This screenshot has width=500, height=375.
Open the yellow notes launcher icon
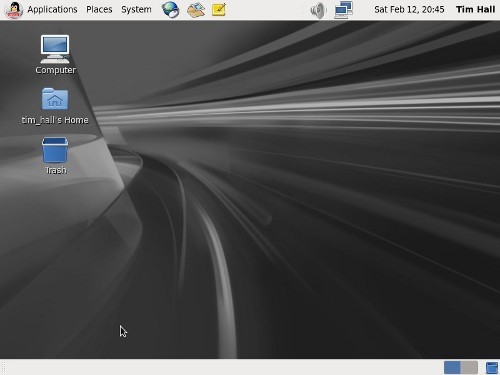(x=219, y=10)
